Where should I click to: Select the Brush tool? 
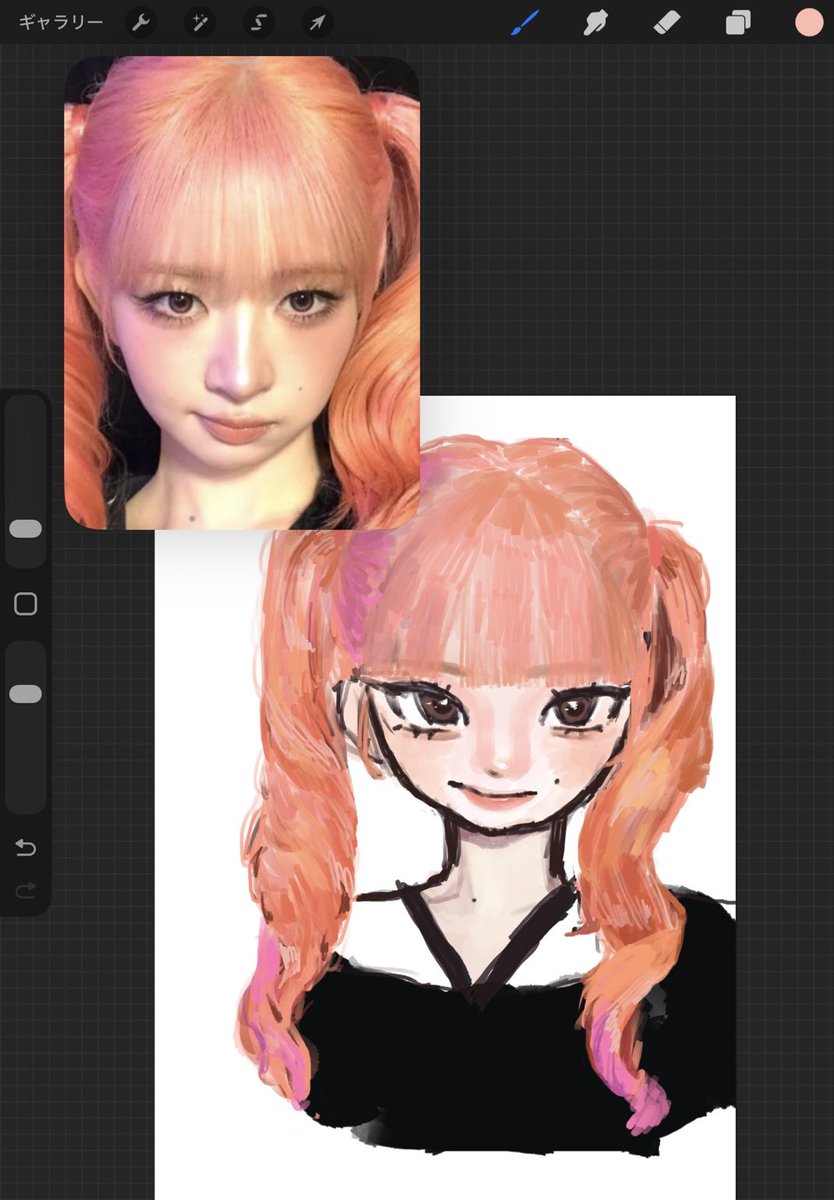click(525, 22)
